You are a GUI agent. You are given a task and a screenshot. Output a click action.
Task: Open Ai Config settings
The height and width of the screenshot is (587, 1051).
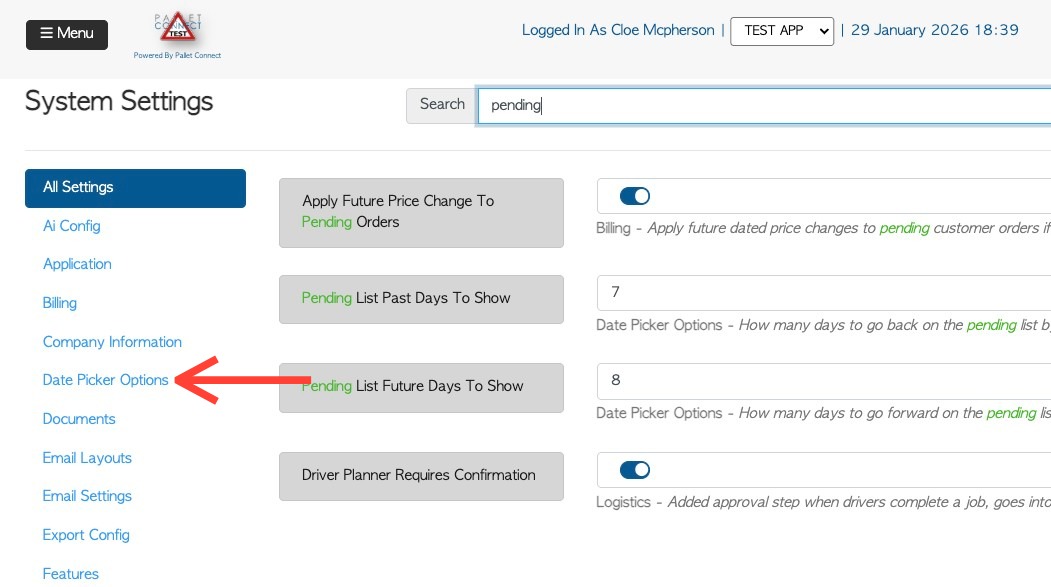click(72, 226)
